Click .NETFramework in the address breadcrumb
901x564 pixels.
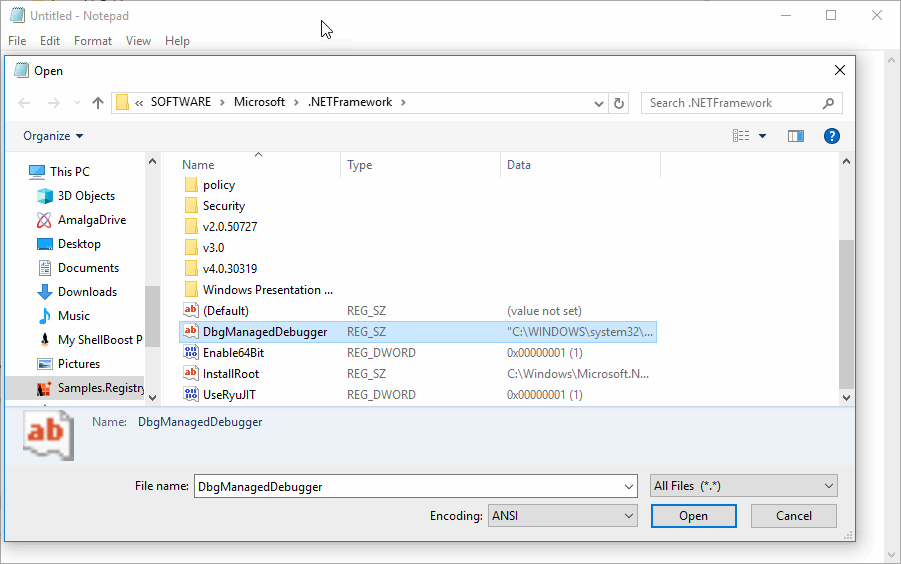coord(350,102)
